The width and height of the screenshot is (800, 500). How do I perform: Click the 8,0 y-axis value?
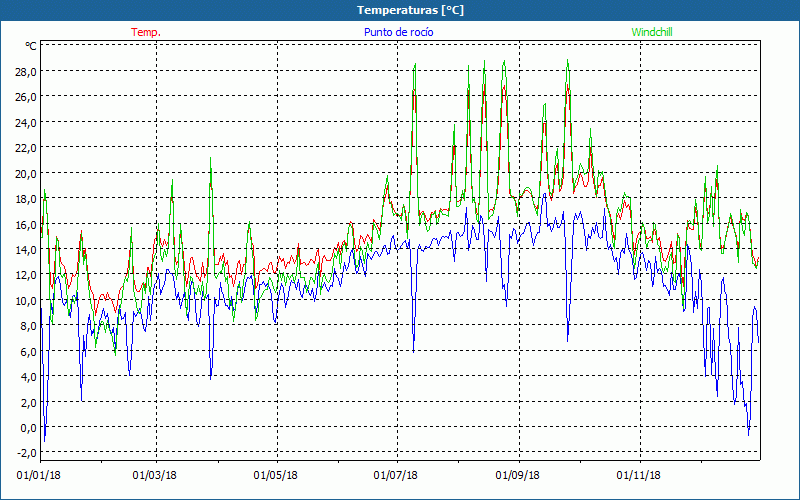point(29,326)
